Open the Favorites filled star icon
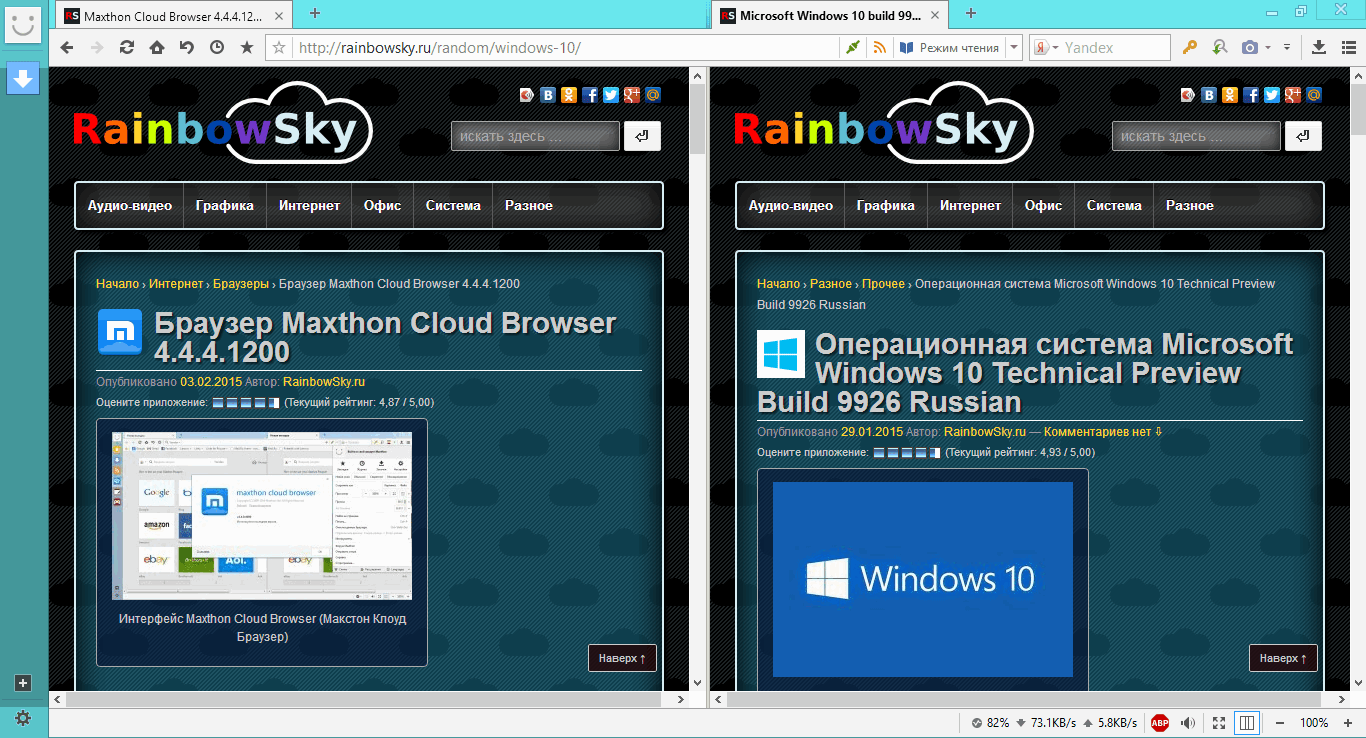Screen dimensions: 1366x738 247,47
